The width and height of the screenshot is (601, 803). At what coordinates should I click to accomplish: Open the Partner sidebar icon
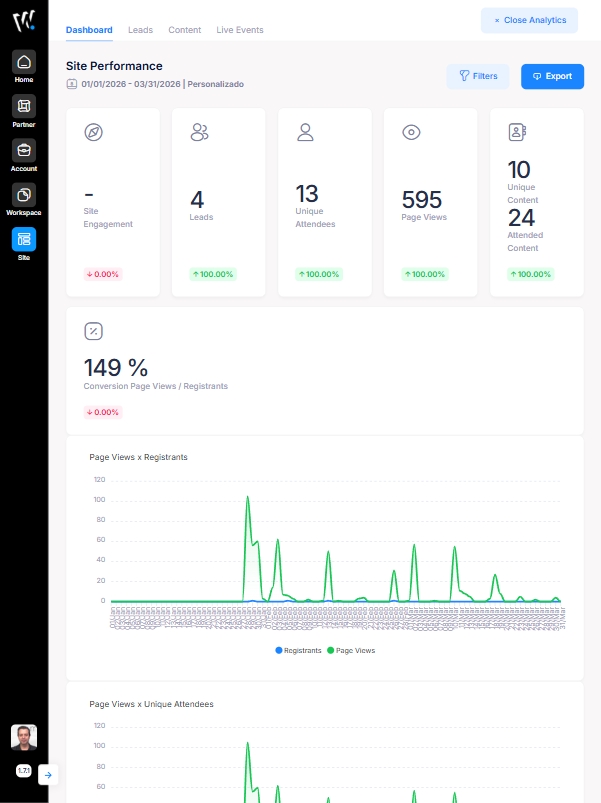(x=24, y=107)
